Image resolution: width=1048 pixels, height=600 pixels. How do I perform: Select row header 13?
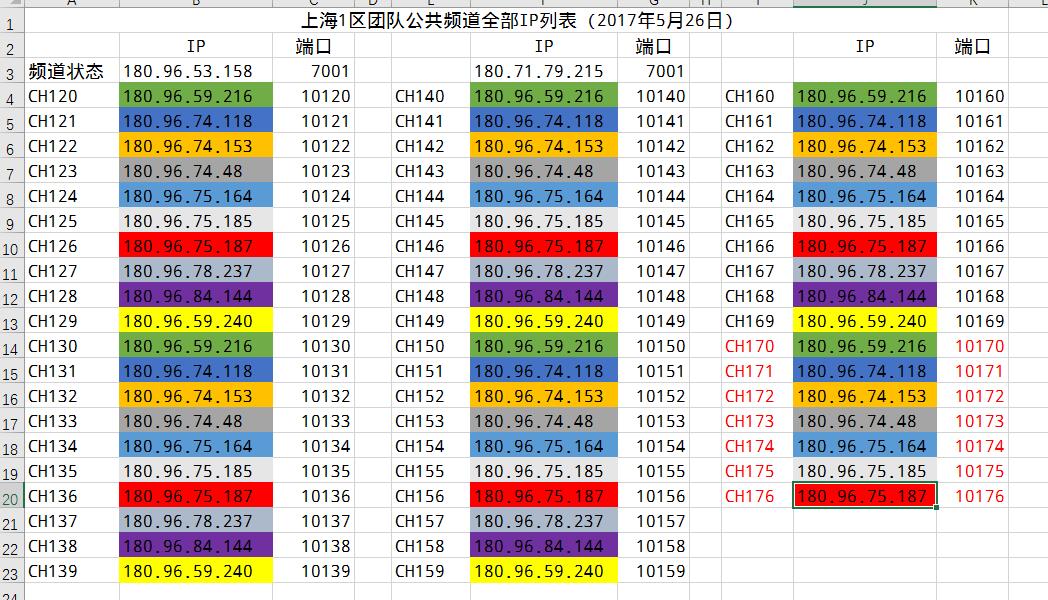[10, 321]
